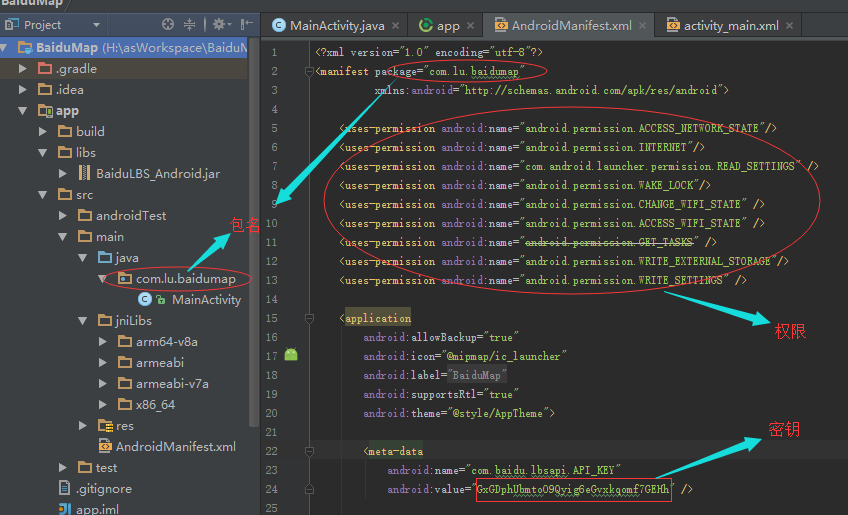
Task: Close the activity_main.xml tab
Action: point(790,25)
